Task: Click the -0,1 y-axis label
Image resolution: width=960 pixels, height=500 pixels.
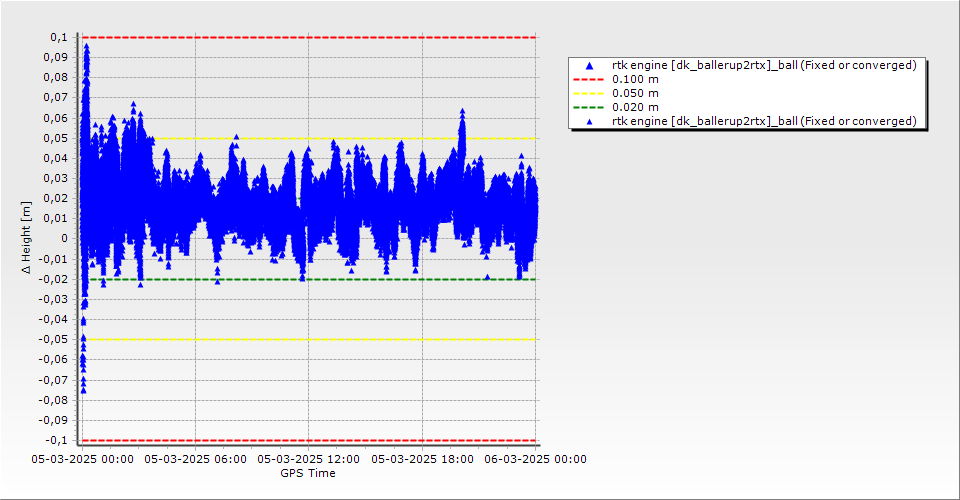Action: 57,440
